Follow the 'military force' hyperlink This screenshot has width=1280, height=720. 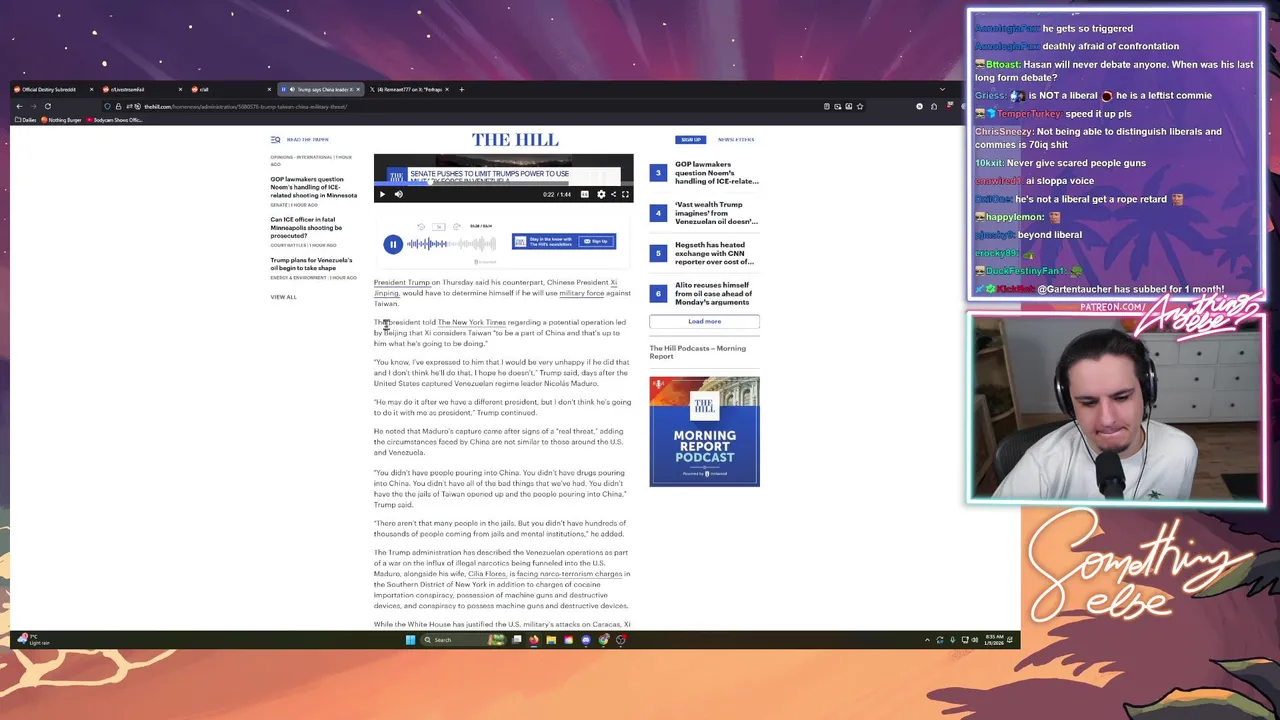[x=582, y=293]
